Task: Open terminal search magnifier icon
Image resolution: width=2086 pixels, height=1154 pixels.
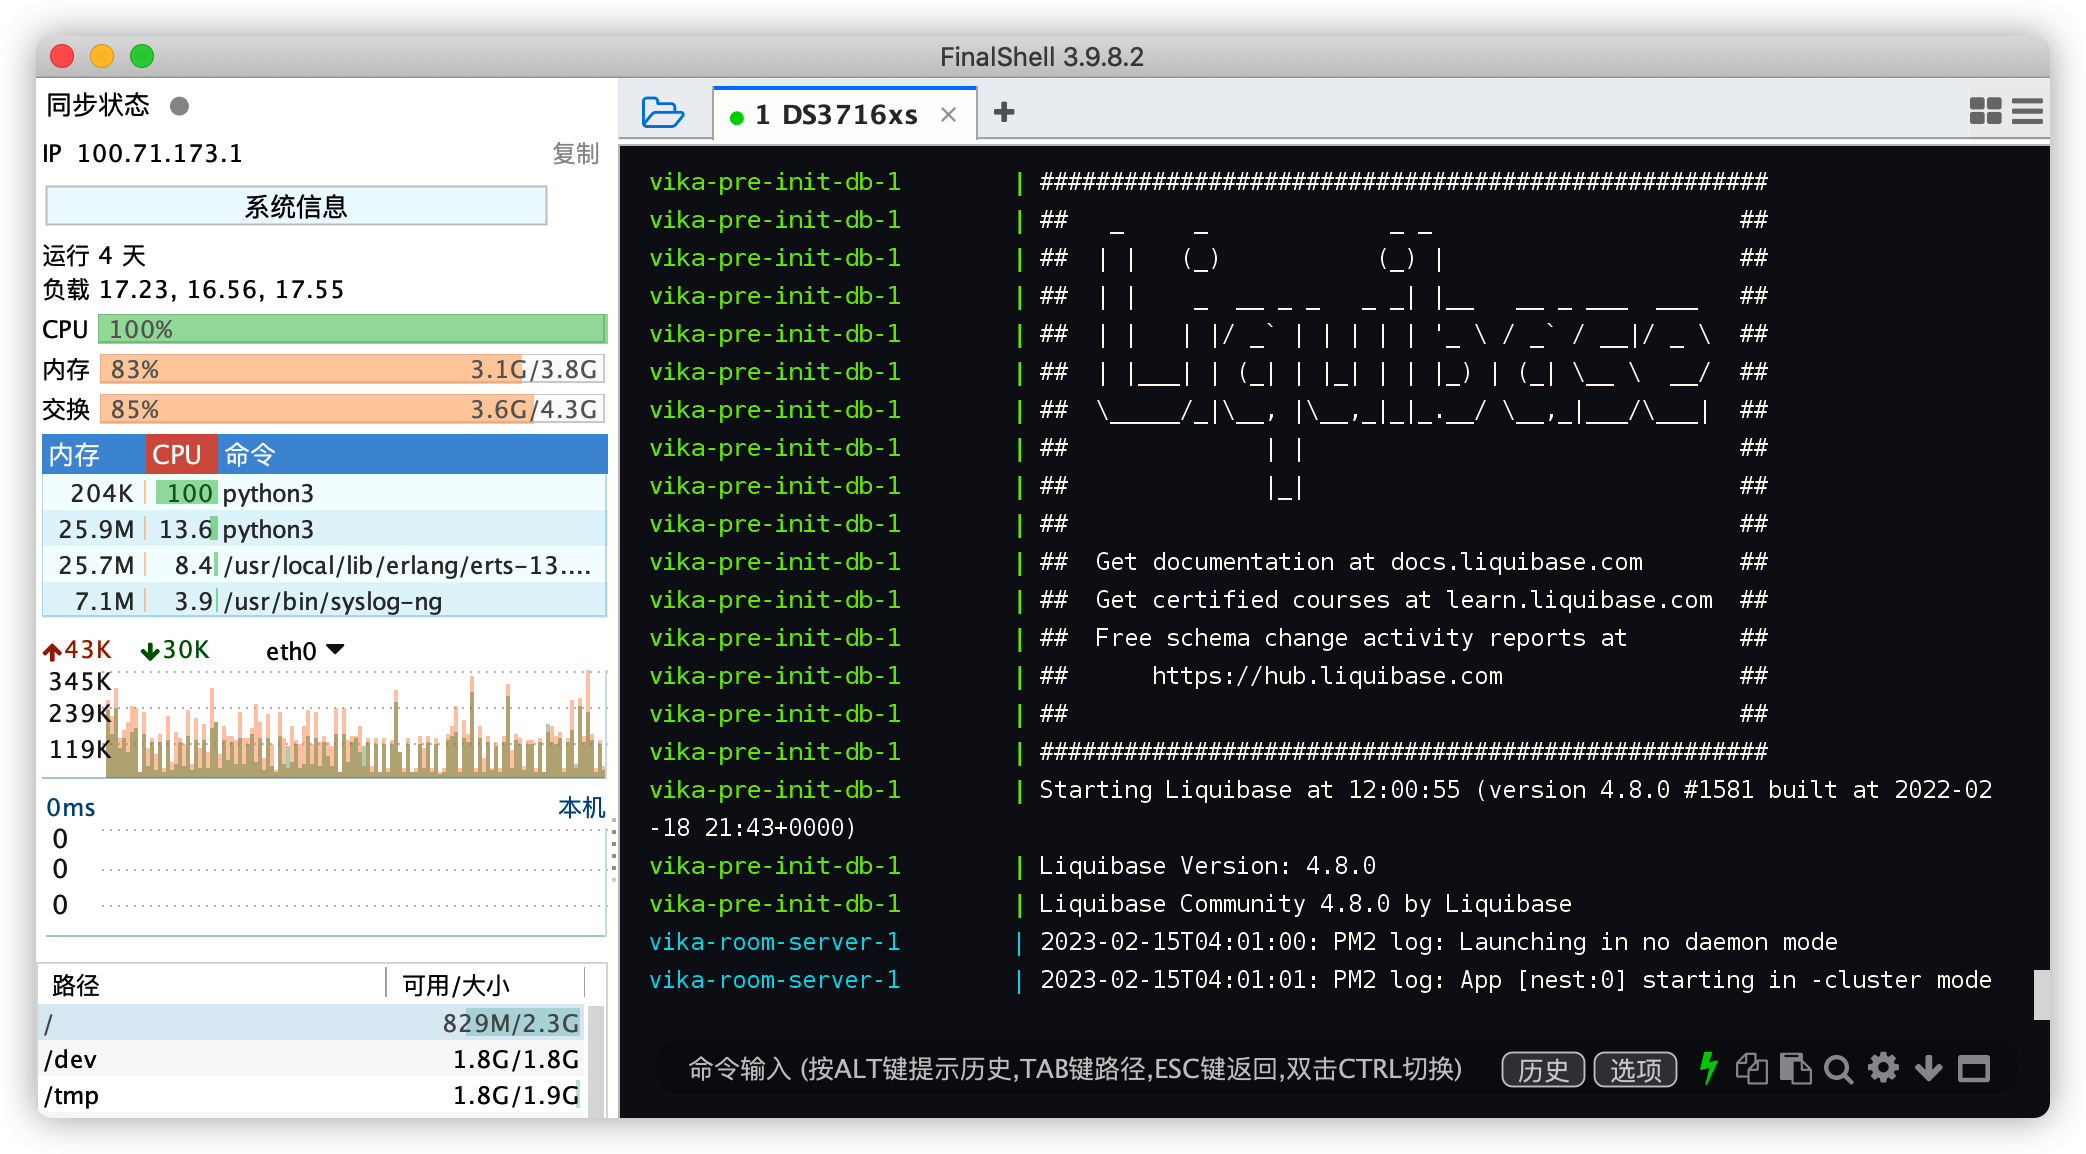Action: (1838, 1069)
